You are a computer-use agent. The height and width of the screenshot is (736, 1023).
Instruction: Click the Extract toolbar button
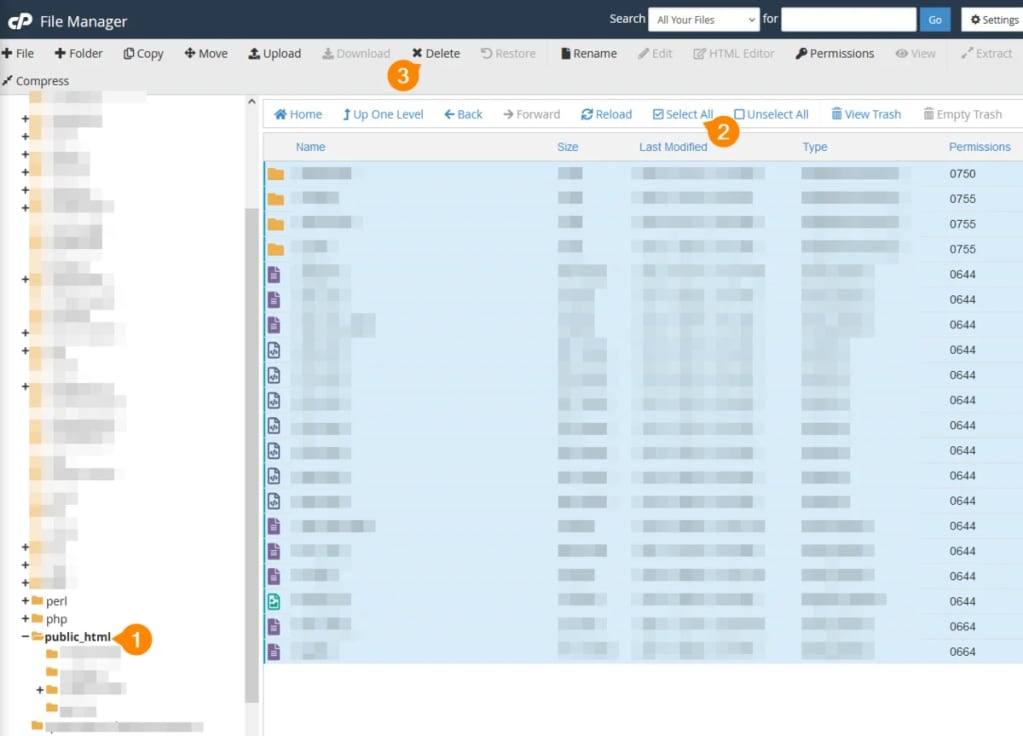pyautogui.click(x=986, y=54)
